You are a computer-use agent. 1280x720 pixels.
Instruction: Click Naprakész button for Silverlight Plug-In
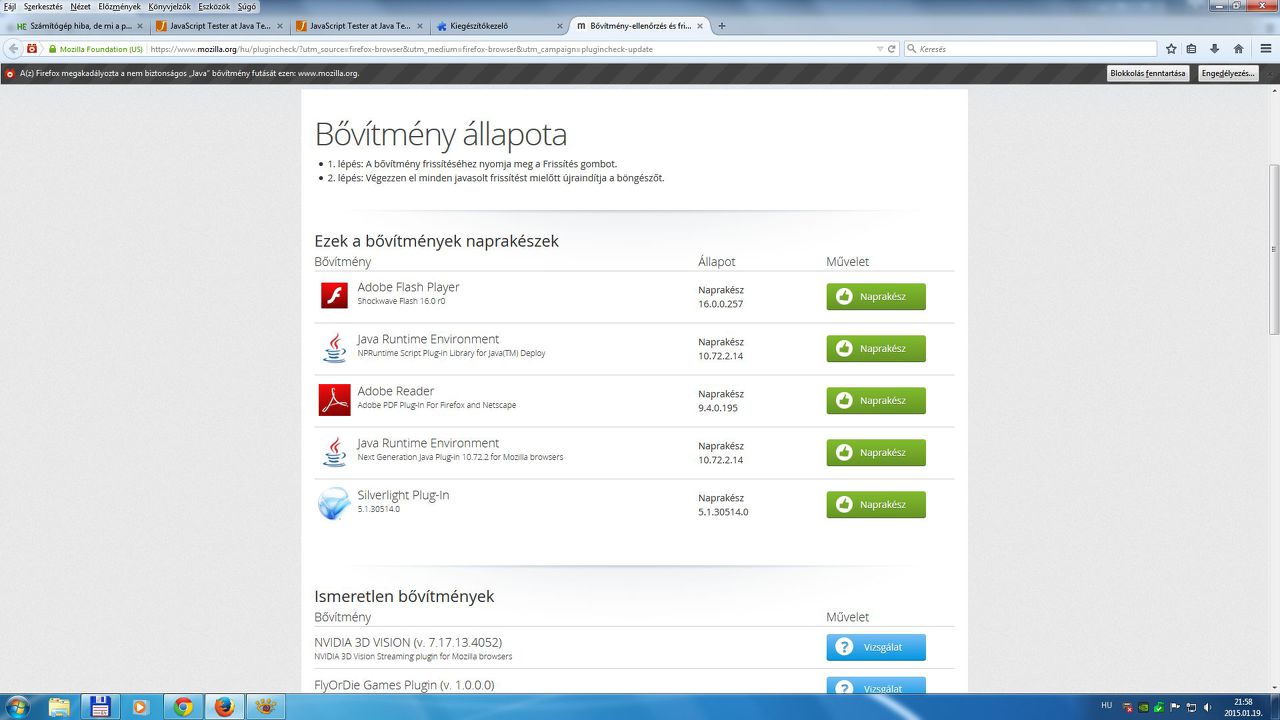(876, 504)
